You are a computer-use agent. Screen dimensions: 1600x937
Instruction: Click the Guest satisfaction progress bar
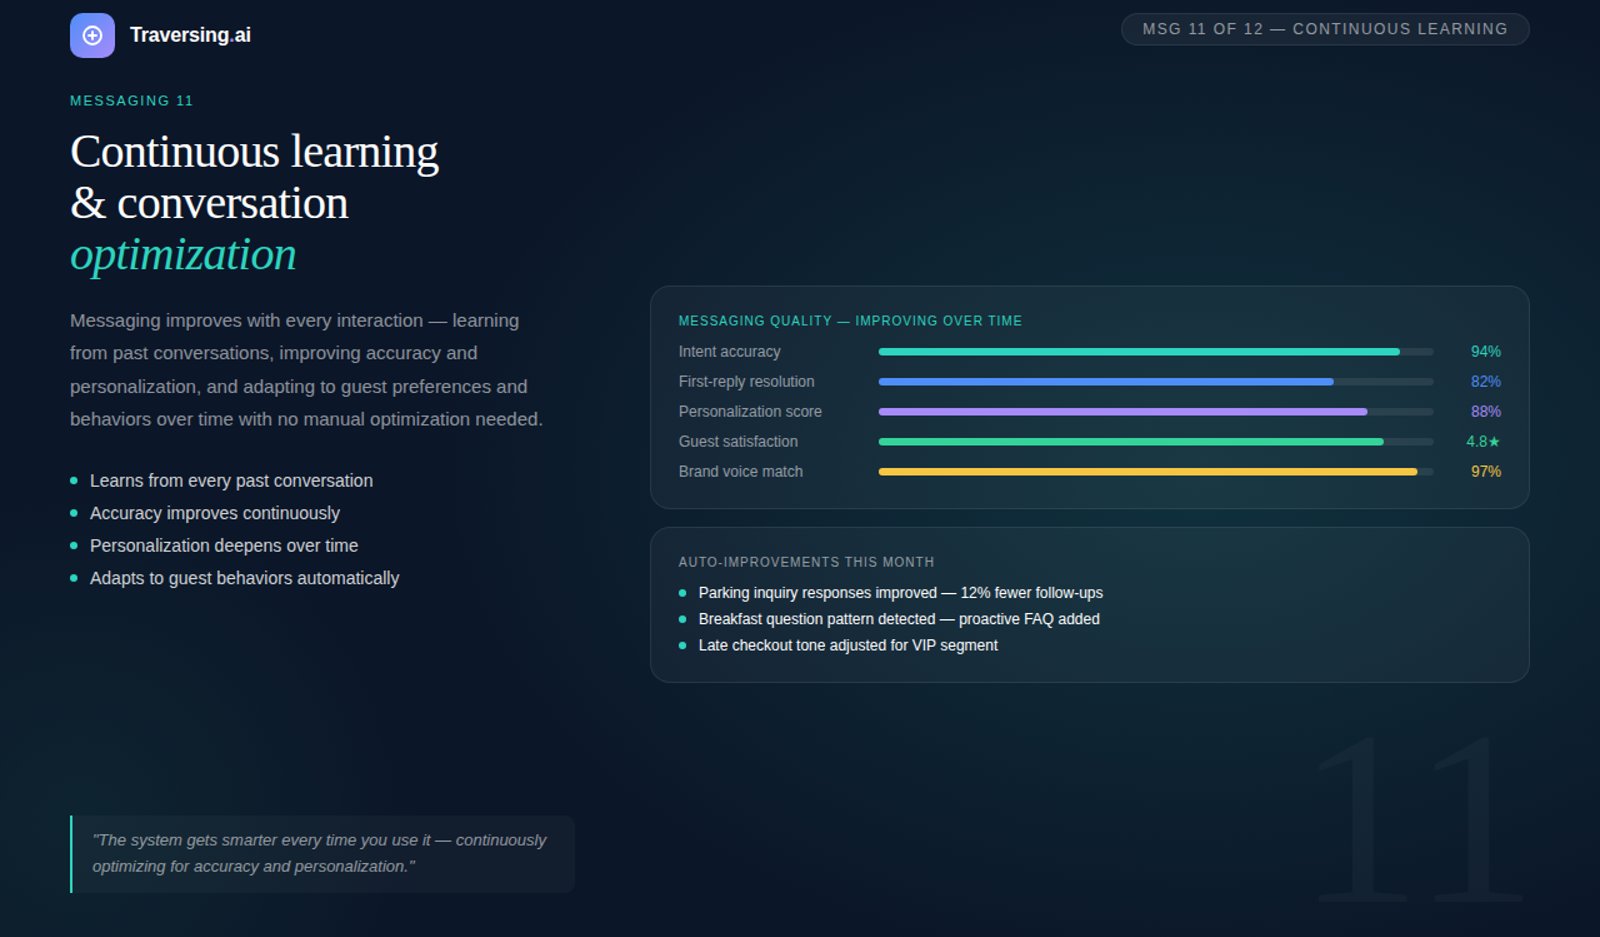tap(1156, 442)
